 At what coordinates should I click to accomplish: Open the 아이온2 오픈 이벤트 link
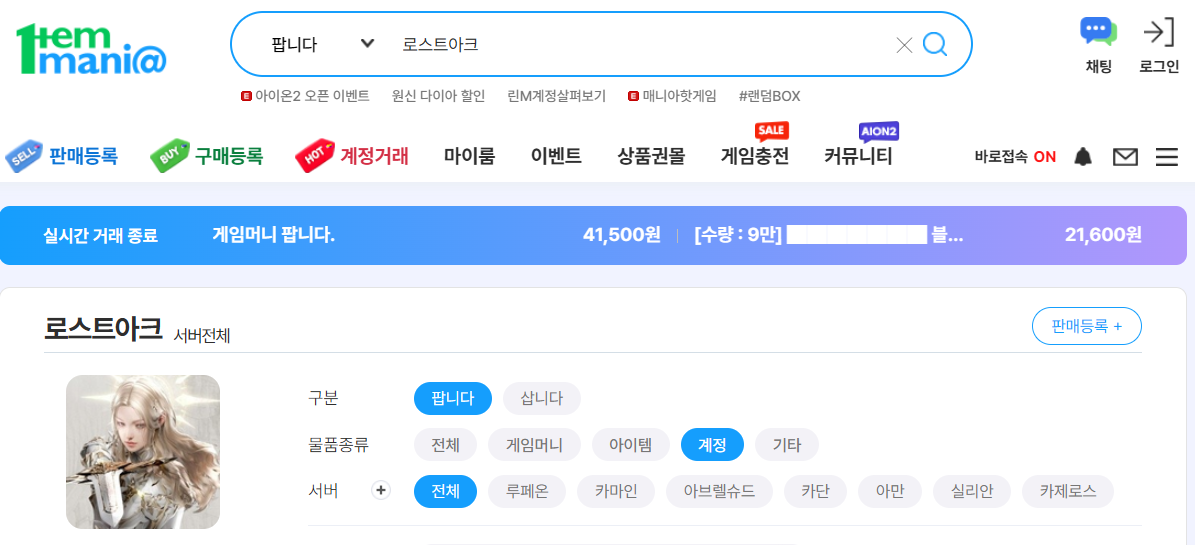(x=306, y=96)
